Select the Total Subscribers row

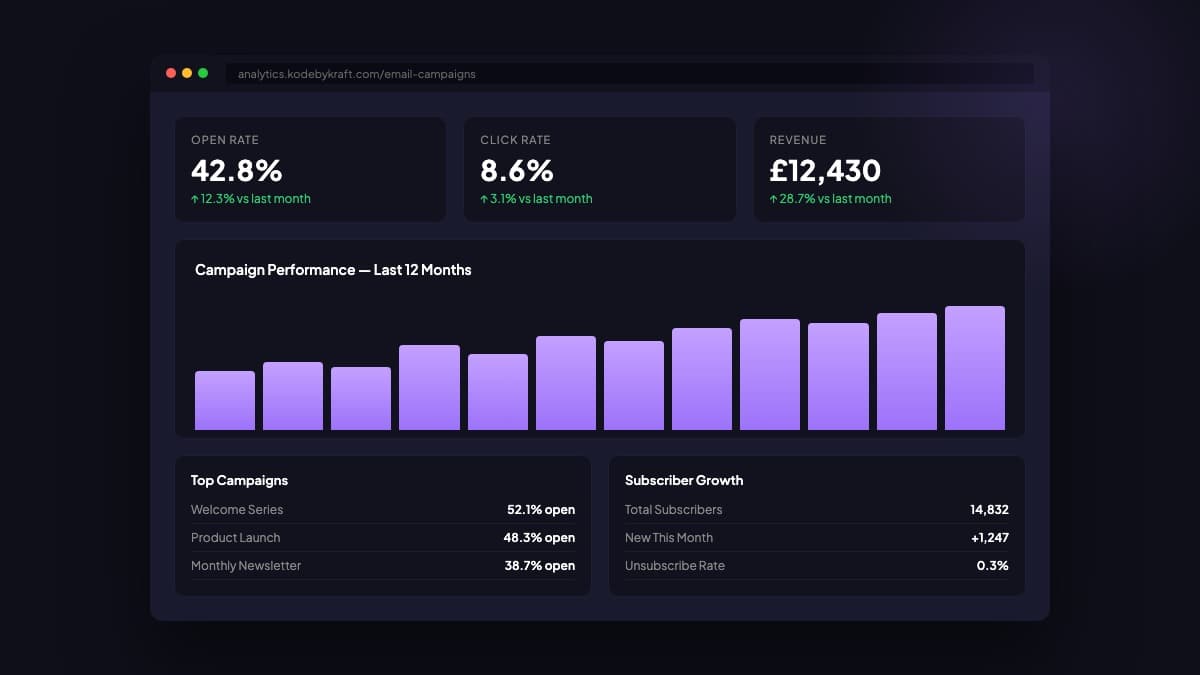click(x=816, y=510)
